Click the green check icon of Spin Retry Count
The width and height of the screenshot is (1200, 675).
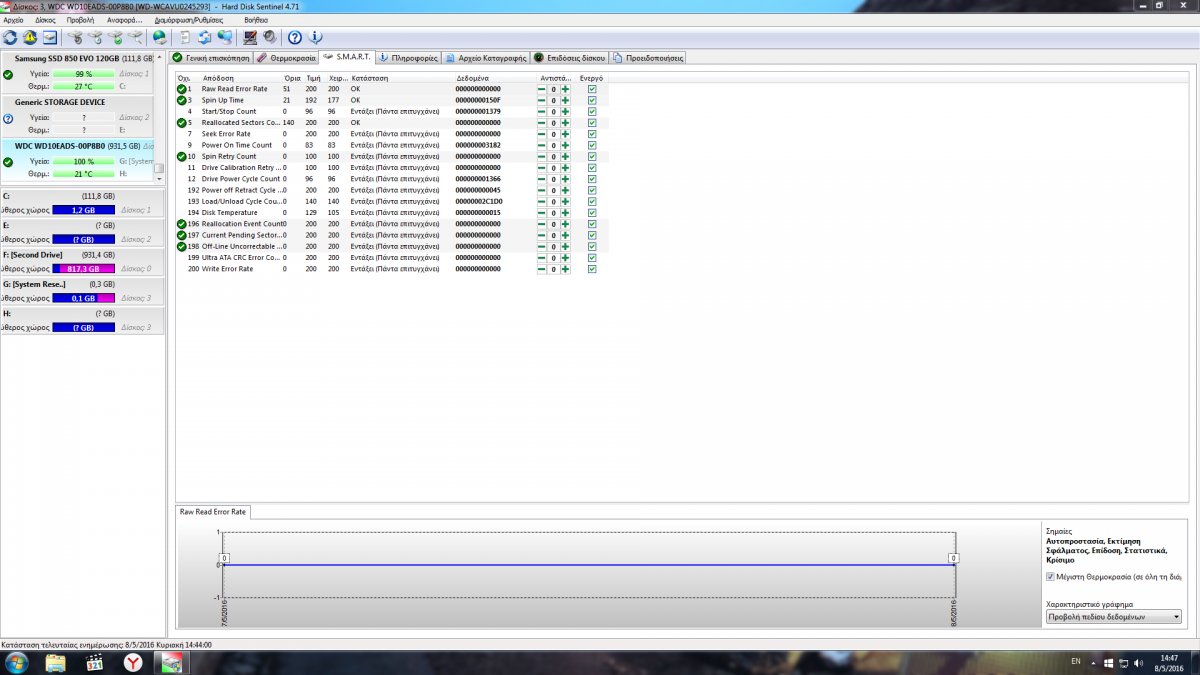click(x=182, y=156)
